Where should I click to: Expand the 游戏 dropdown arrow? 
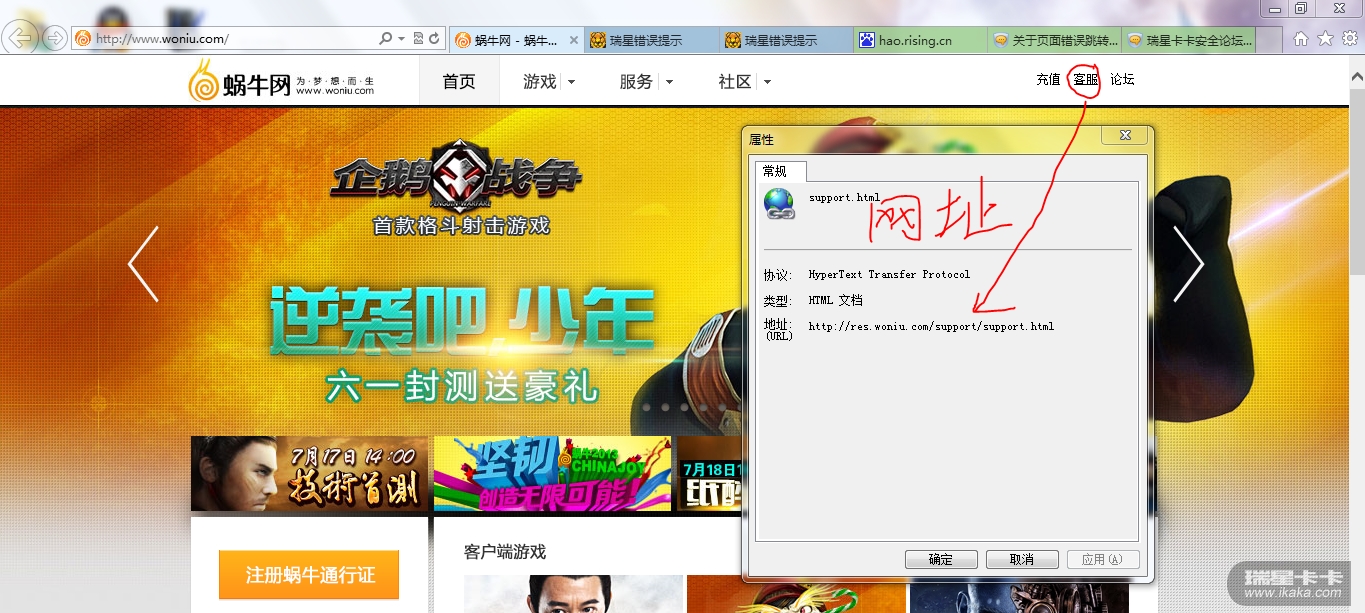coord(572,83)
